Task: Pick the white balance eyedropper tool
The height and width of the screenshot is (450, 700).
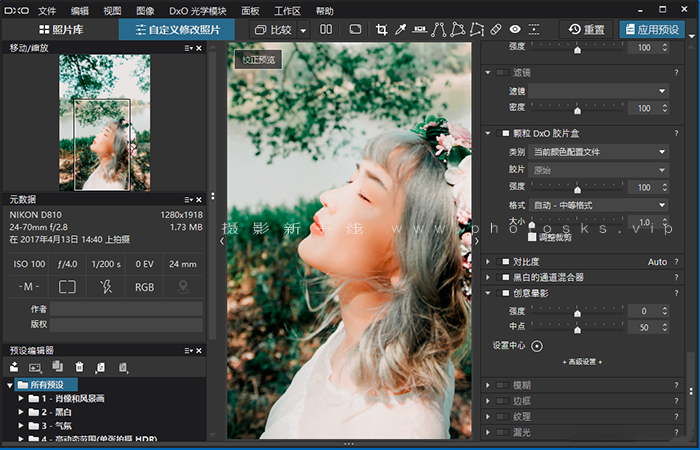Action: tap(400, 30)
